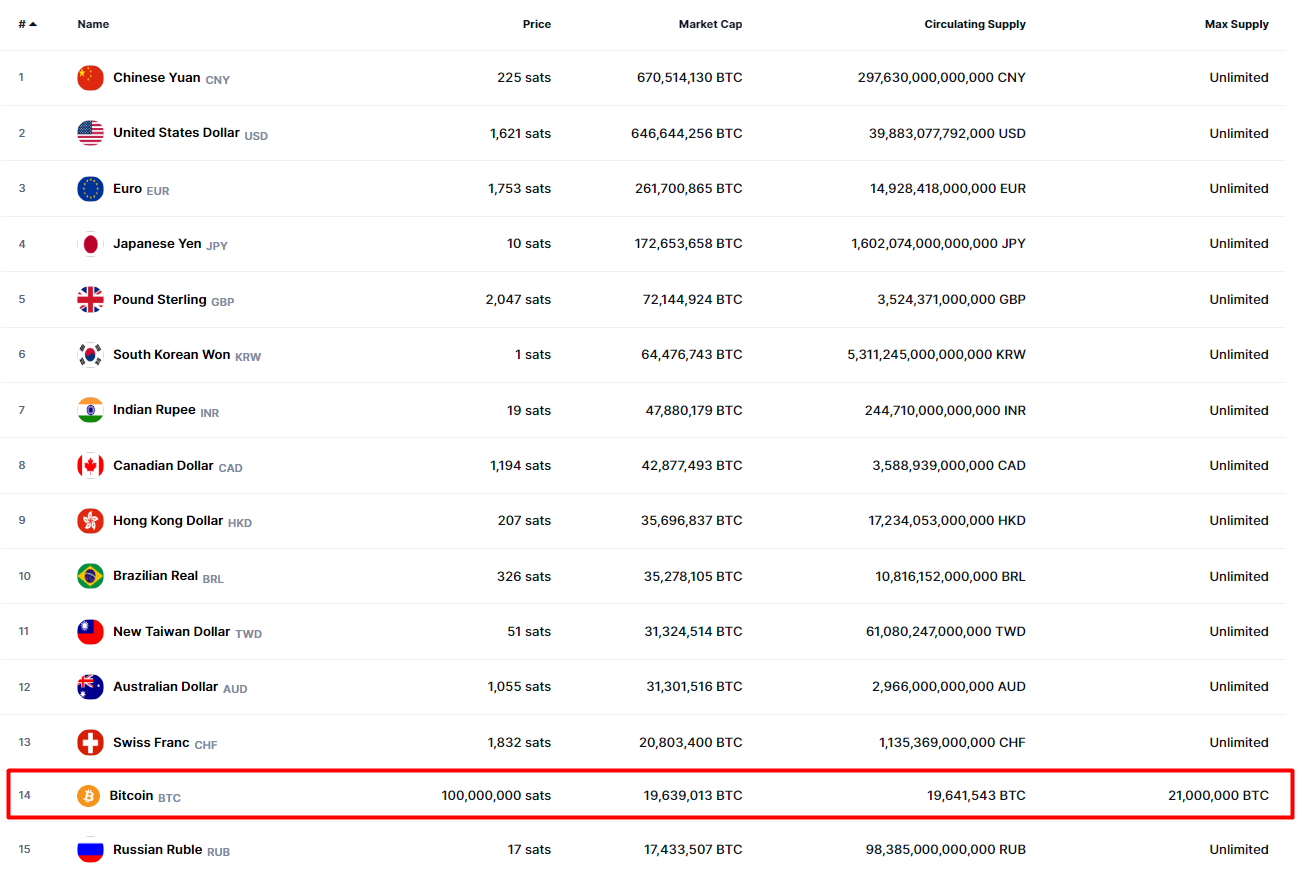Click circulating supply 98,385,000,000,000 RUB

pyautogui.click(x=946, y=849)
